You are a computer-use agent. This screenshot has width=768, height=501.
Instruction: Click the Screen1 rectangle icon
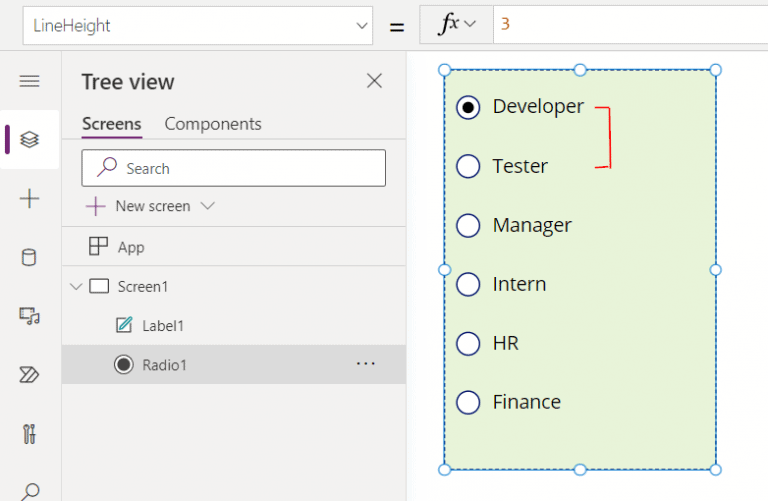tap(99, 286)
